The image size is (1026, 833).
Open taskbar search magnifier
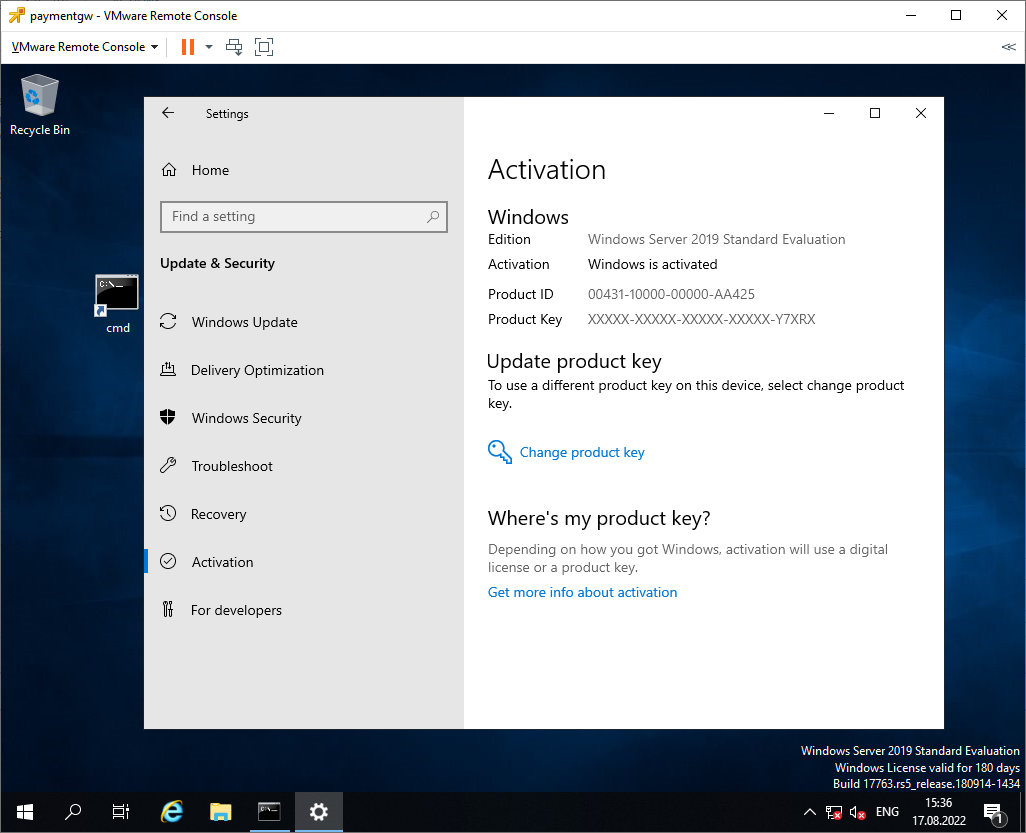click(73, 812)
